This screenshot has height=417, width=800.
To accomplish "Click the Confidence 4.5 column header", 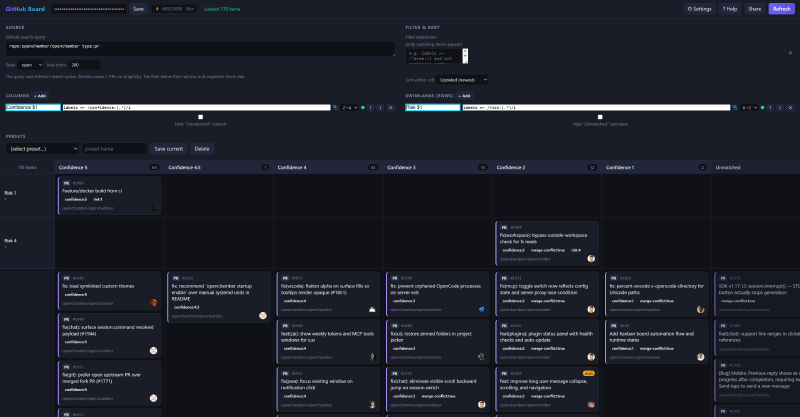I will (218, 167).
